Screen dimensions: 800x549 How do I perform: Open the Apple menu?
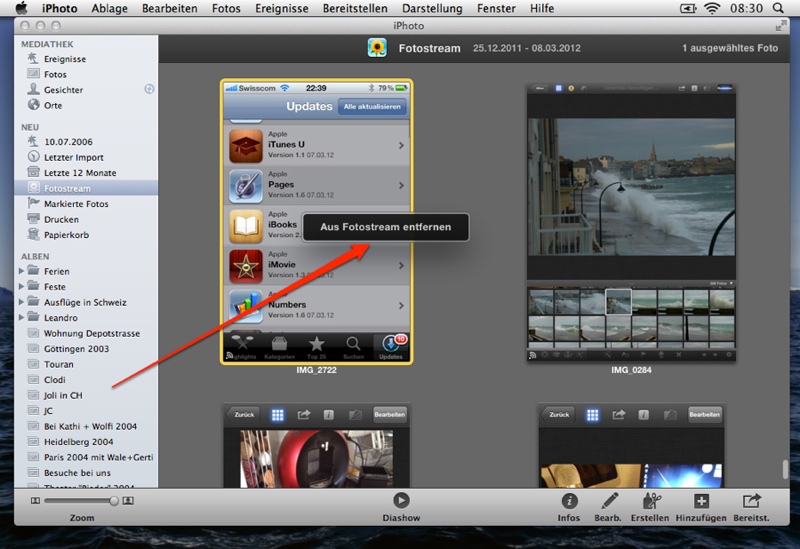(21, 8)
